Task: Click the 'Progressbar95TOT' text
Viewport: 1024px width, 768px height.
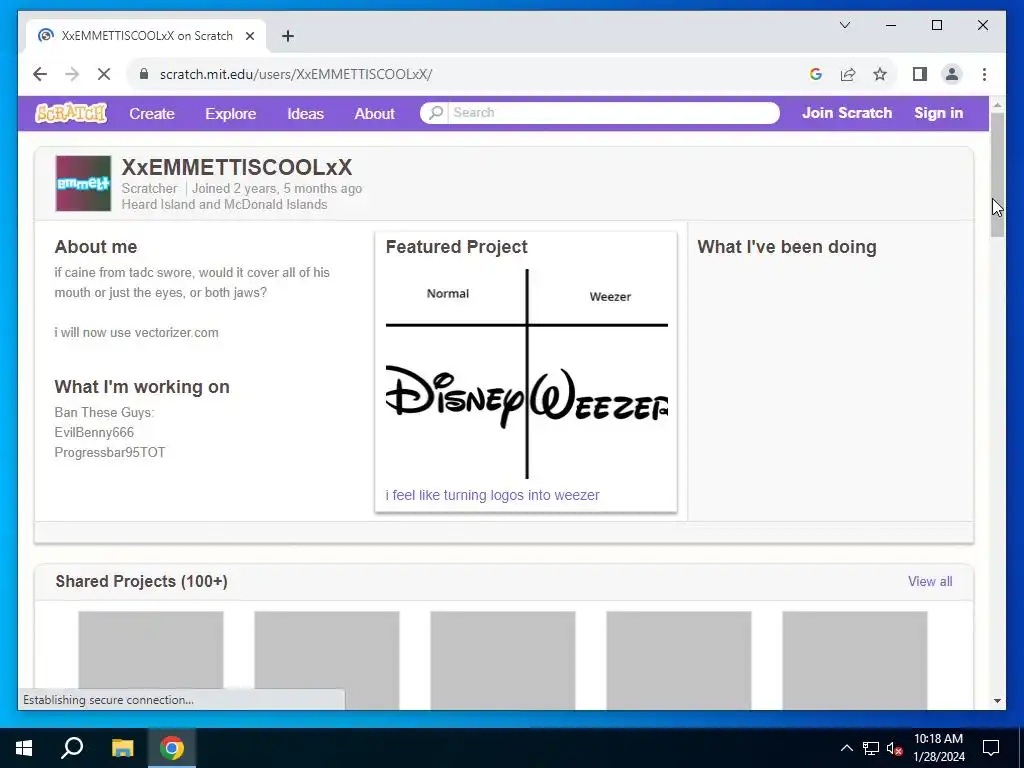Action: tap(110, 453)
